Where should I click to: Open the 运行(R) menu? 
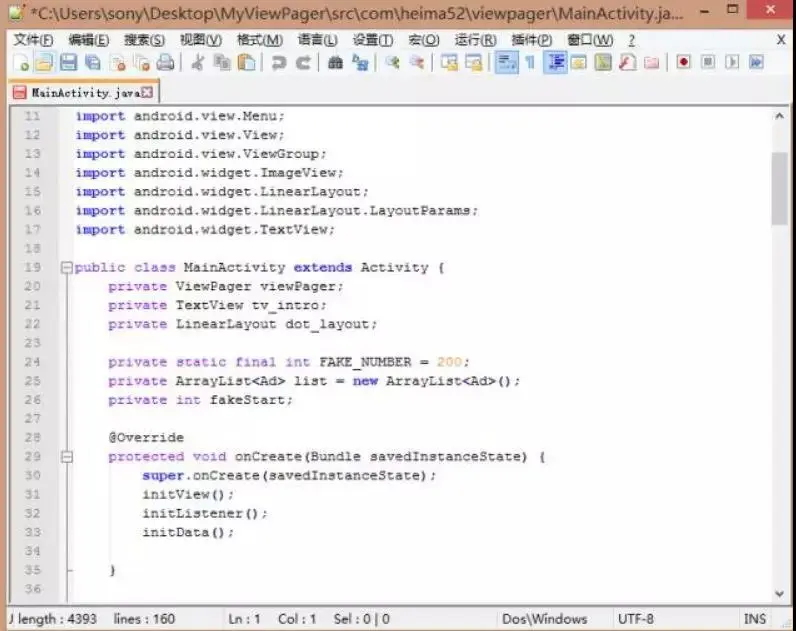475,40
